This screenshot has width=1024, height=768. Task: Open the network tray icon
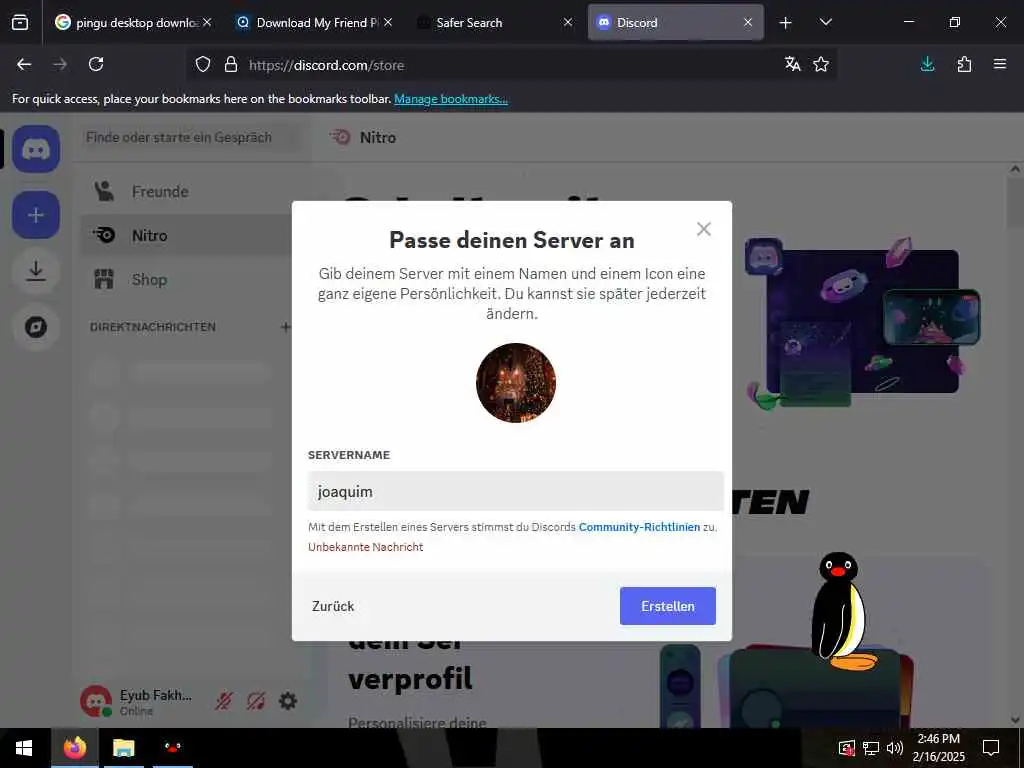point(871,748)
